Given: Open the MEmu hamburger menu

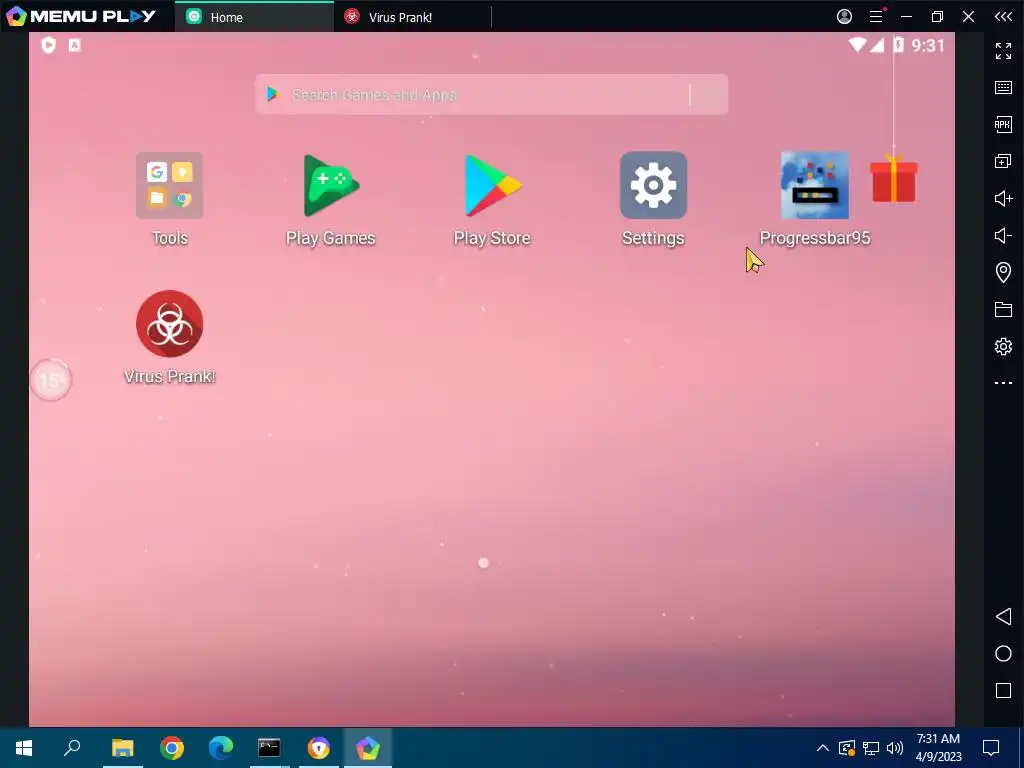Looking at the screenshot, I should [876, 17].
